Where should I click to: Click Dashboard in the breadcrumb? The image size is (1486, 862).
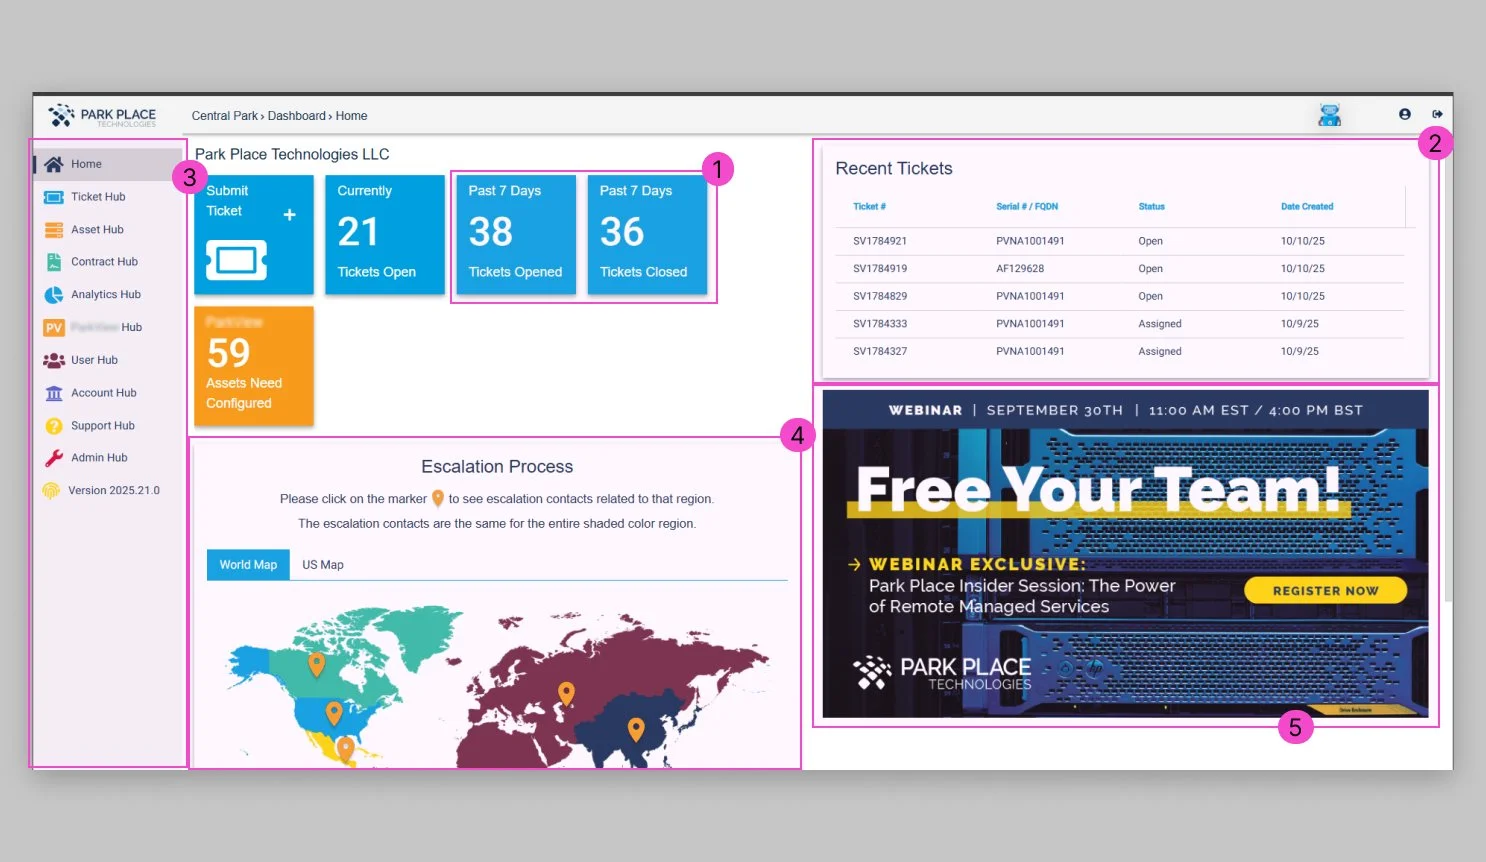(297, 116)
